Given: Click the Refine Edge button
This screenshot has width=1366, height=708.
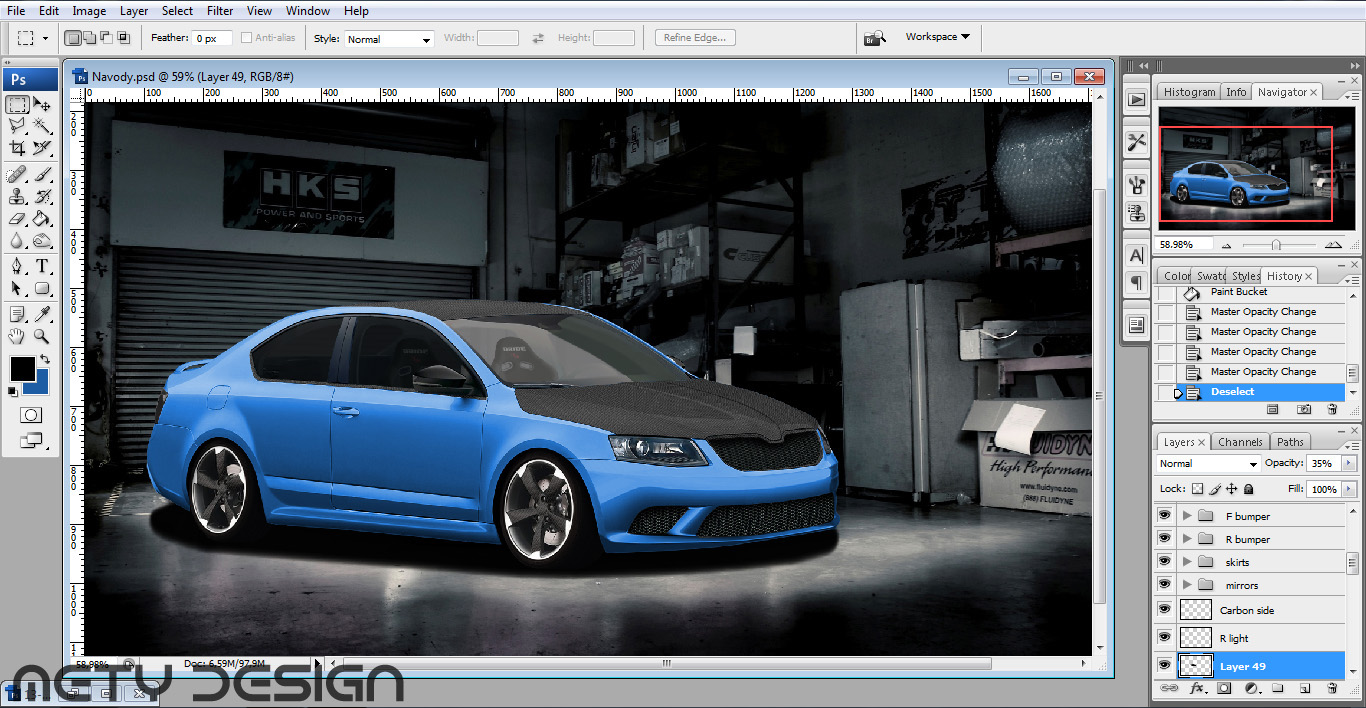Looking at the screenshot, I should click(x=696, y=38).
